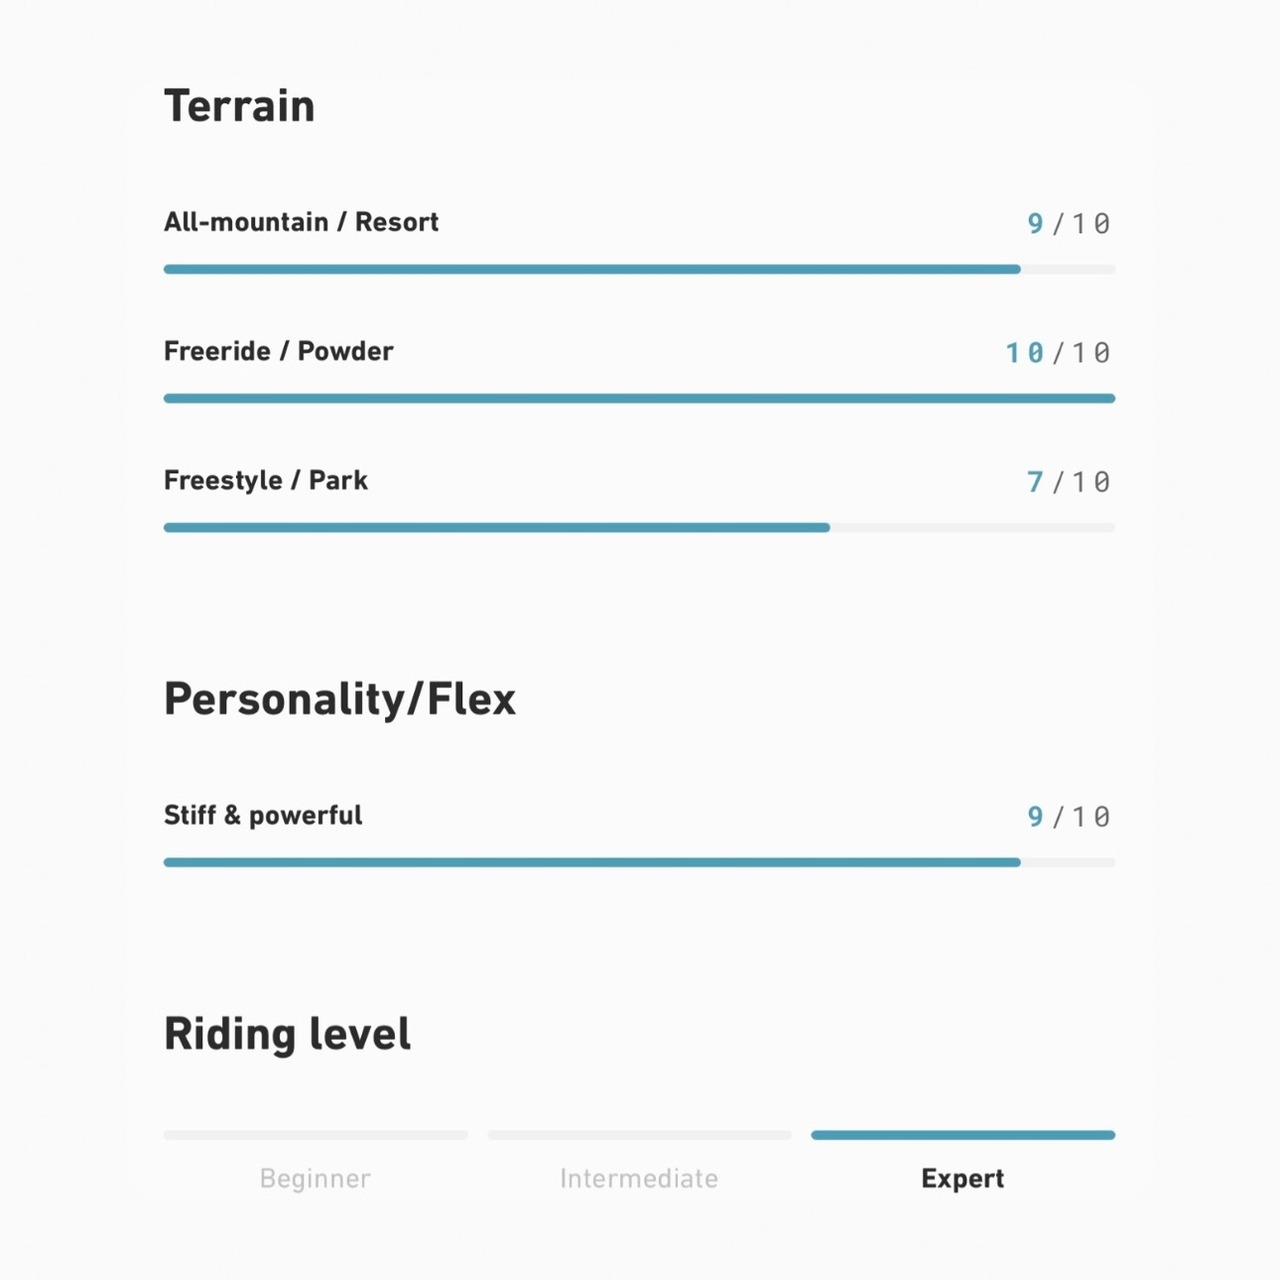Click the All-mountain / Resort label
Viewport: 1280px width, 1280px height.
point(301,222)
